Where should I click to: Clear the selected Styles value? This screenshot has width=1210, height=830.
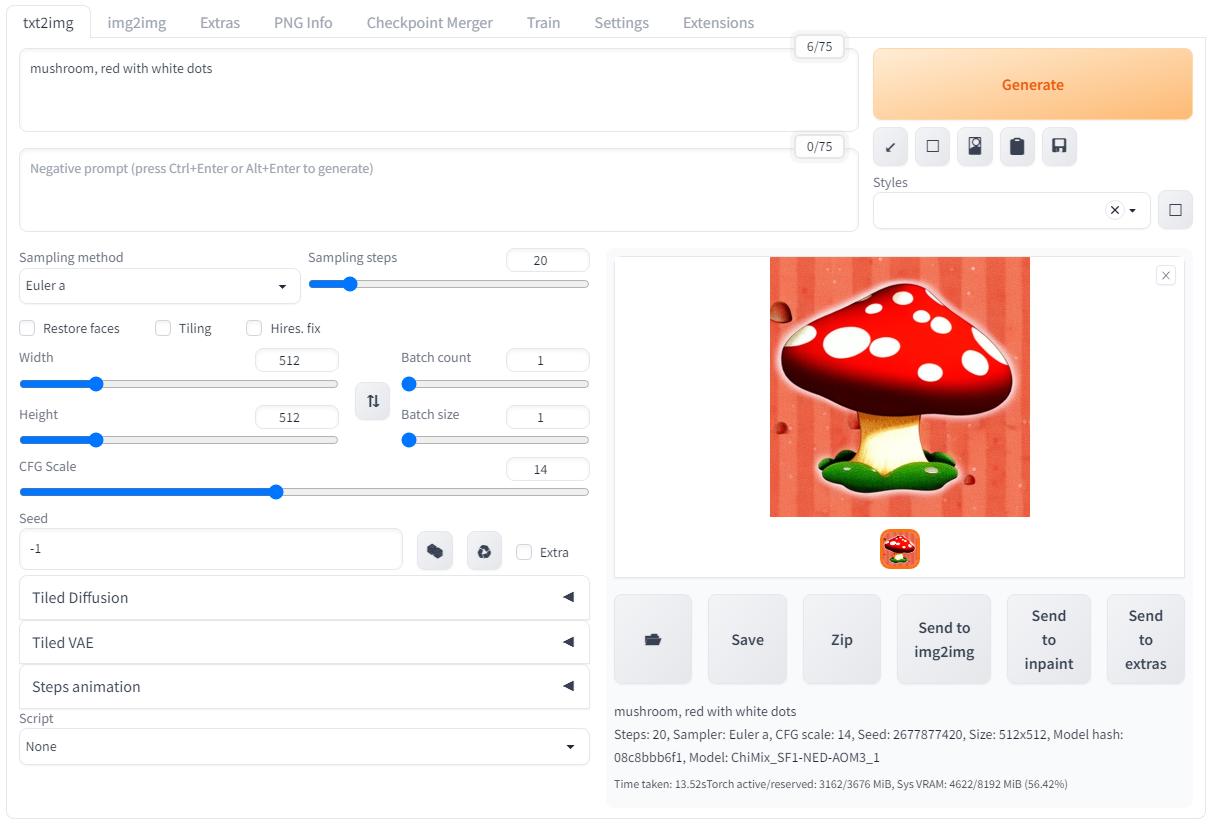coord(1114,210)
